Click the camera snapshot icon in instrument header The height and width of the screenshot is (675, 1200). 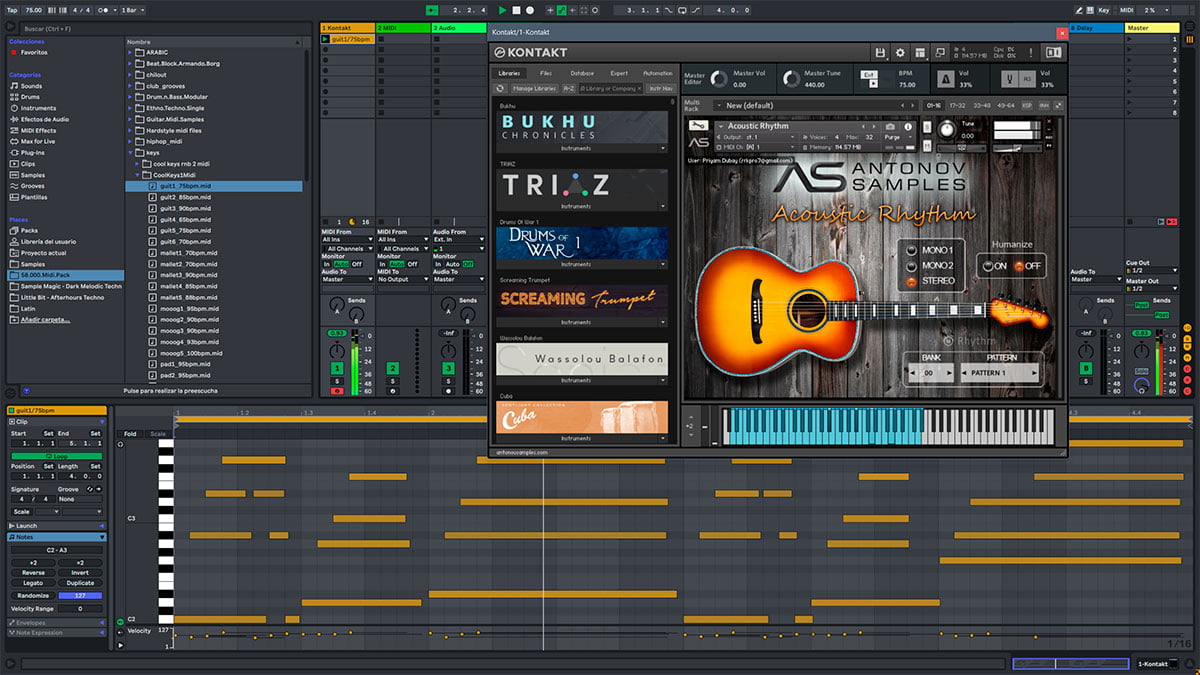pos(891,126)
